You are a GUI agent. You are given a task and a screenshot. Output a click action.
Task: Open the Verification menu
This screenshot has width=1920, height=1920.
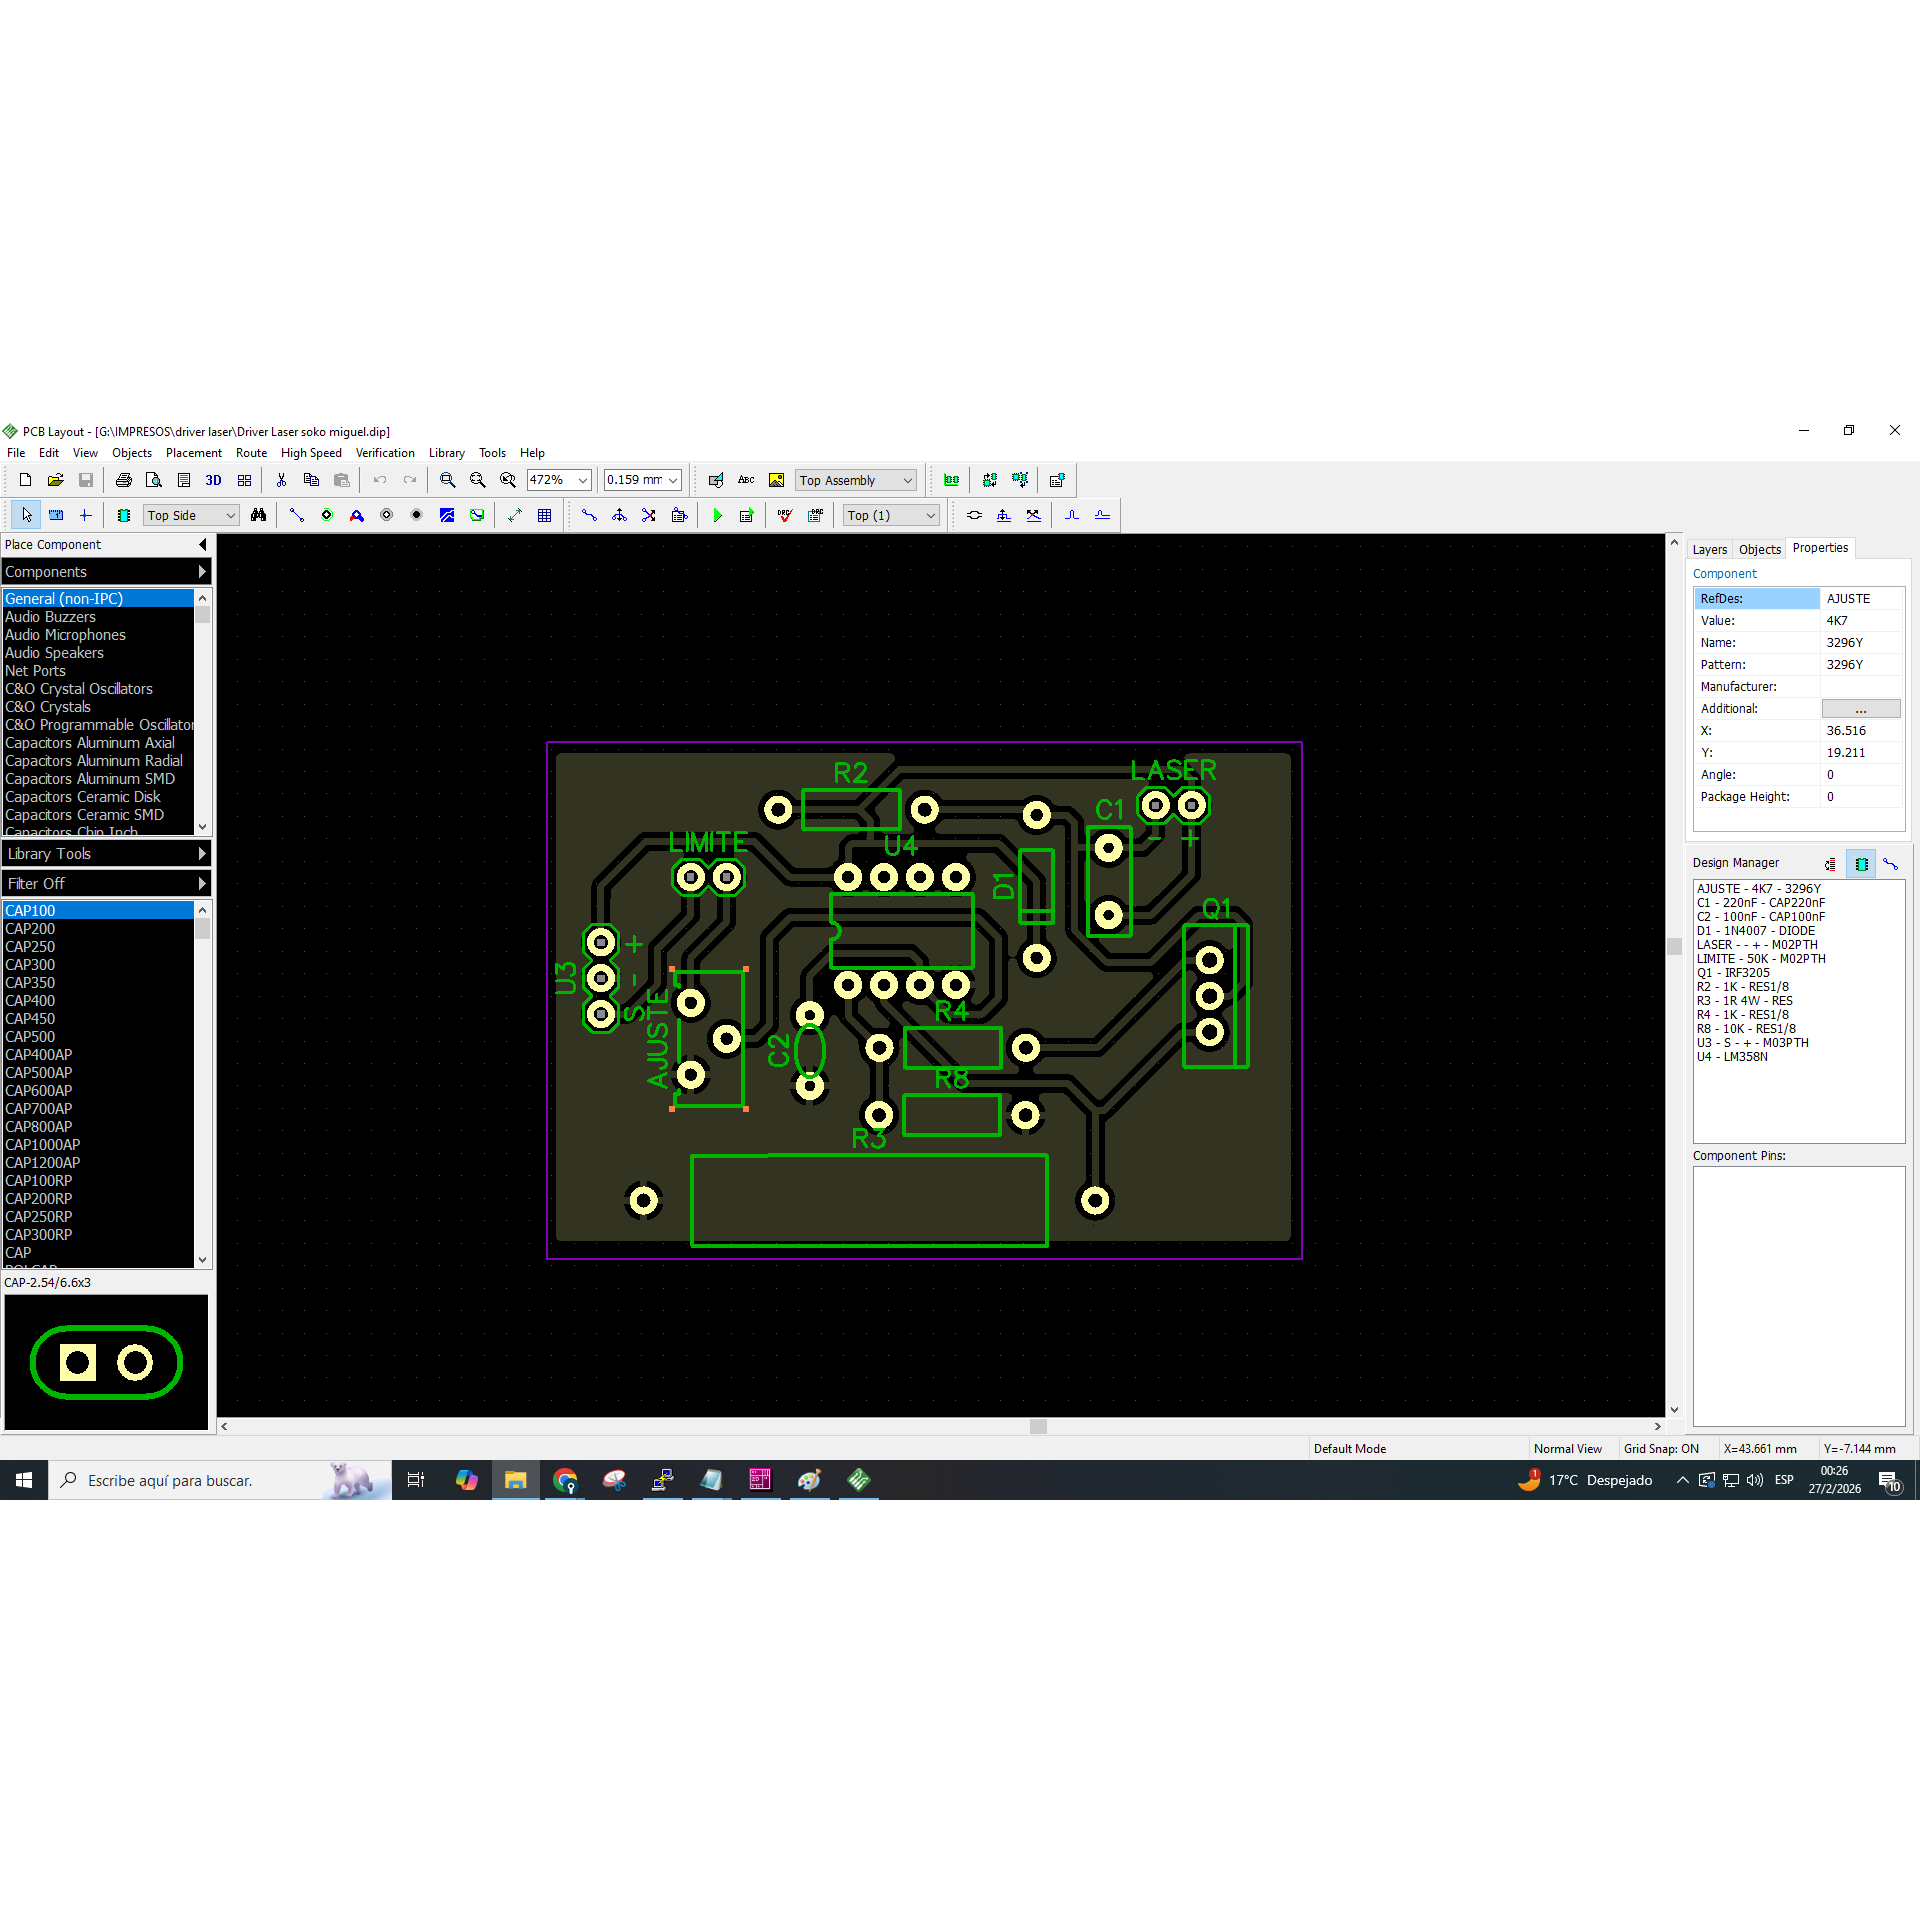384,453
